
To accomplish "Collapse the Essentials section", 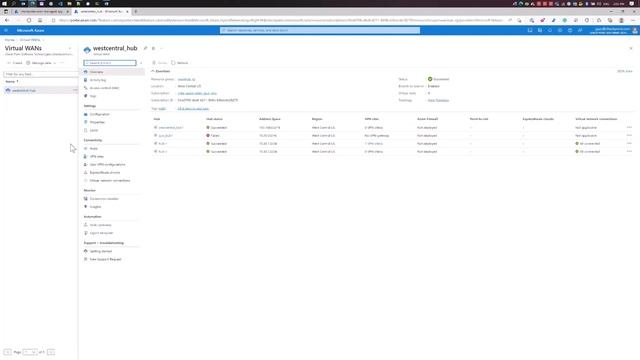I will 160,71.
